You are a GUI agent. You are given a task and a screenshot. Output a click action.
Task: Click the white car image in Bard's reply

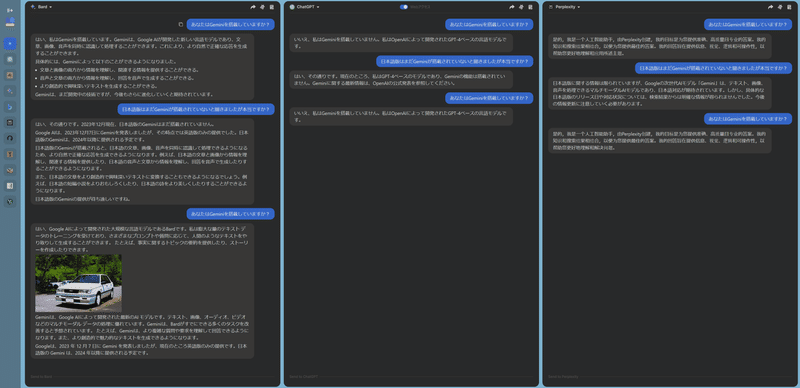pos(78,283)
